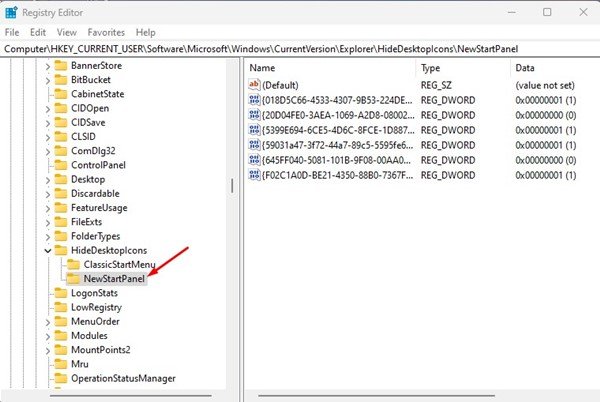
Task: Expand the BannerStore key
Action: point(47,66)
